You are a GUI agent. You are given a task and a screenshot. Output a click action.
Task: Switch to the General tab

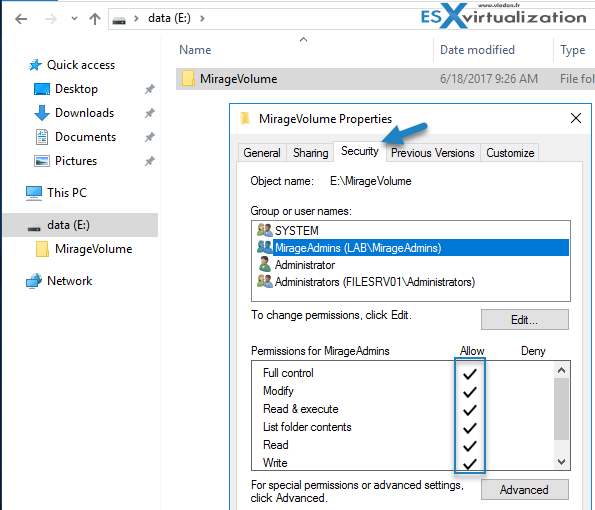(x=262, y=153)
